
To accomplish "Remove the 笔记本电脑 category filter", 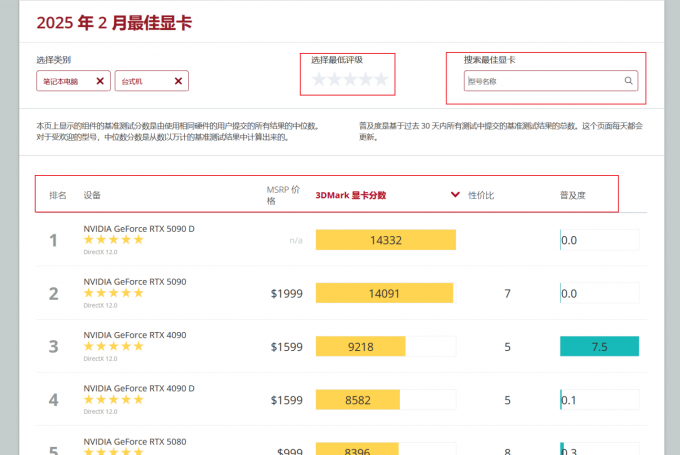I will (100, 81).
